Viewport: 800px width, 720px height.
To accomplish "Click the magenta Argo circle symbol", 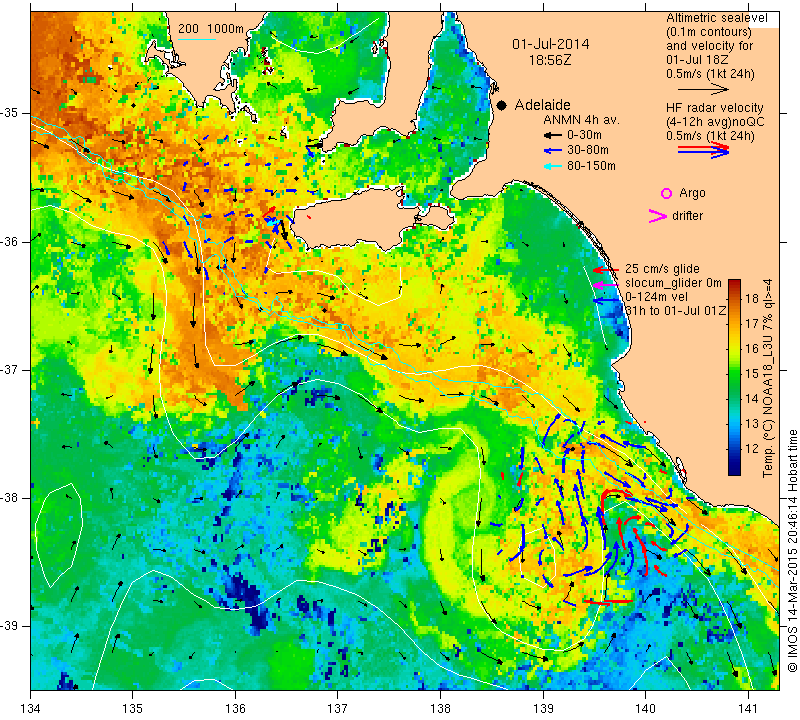I will tap(666, 193).
